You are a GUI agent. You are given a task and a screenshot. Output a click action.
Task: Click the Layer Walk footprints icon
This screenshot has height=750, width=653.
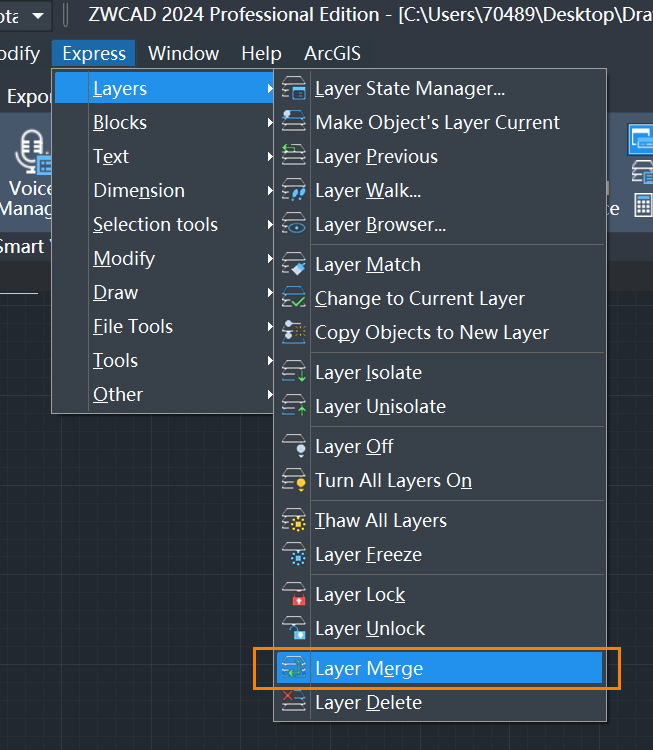click(x=293, y=190)
